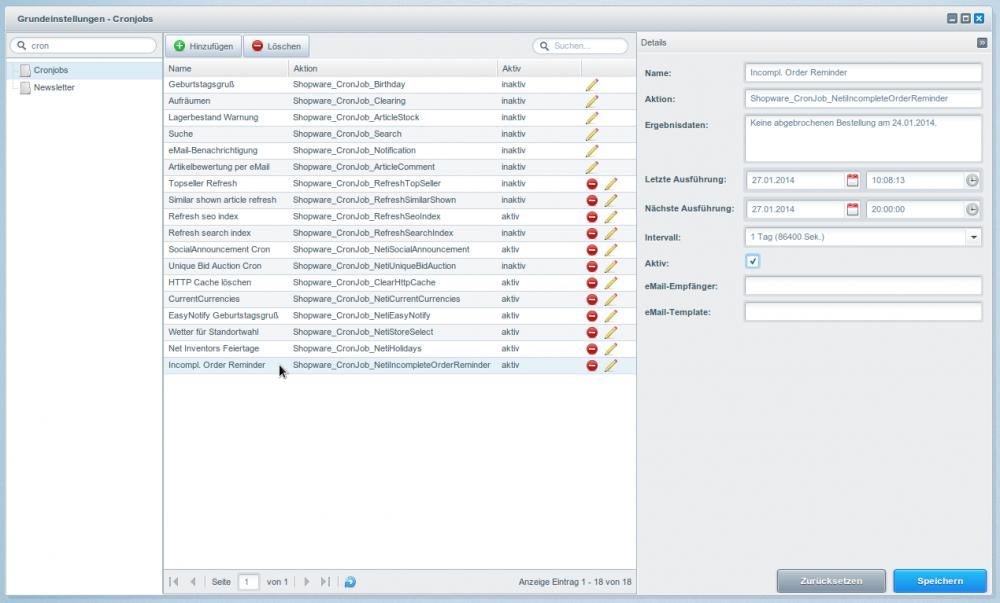Open time picker for Letzte Ausführung
The image size is (1000, 603).
click(972, 180)
